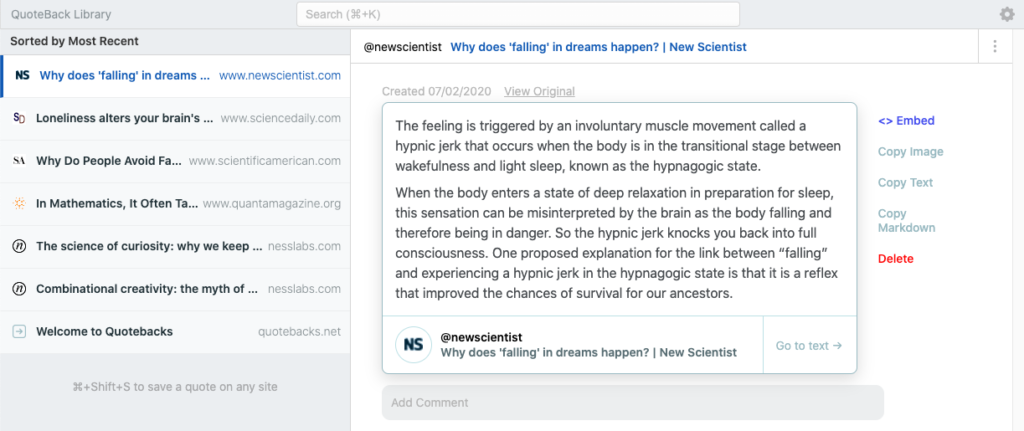This screenshot has width=1024, height=431.
Task: Click the Ness Labs icon for curiosity article
Action: tap(19, 246)
